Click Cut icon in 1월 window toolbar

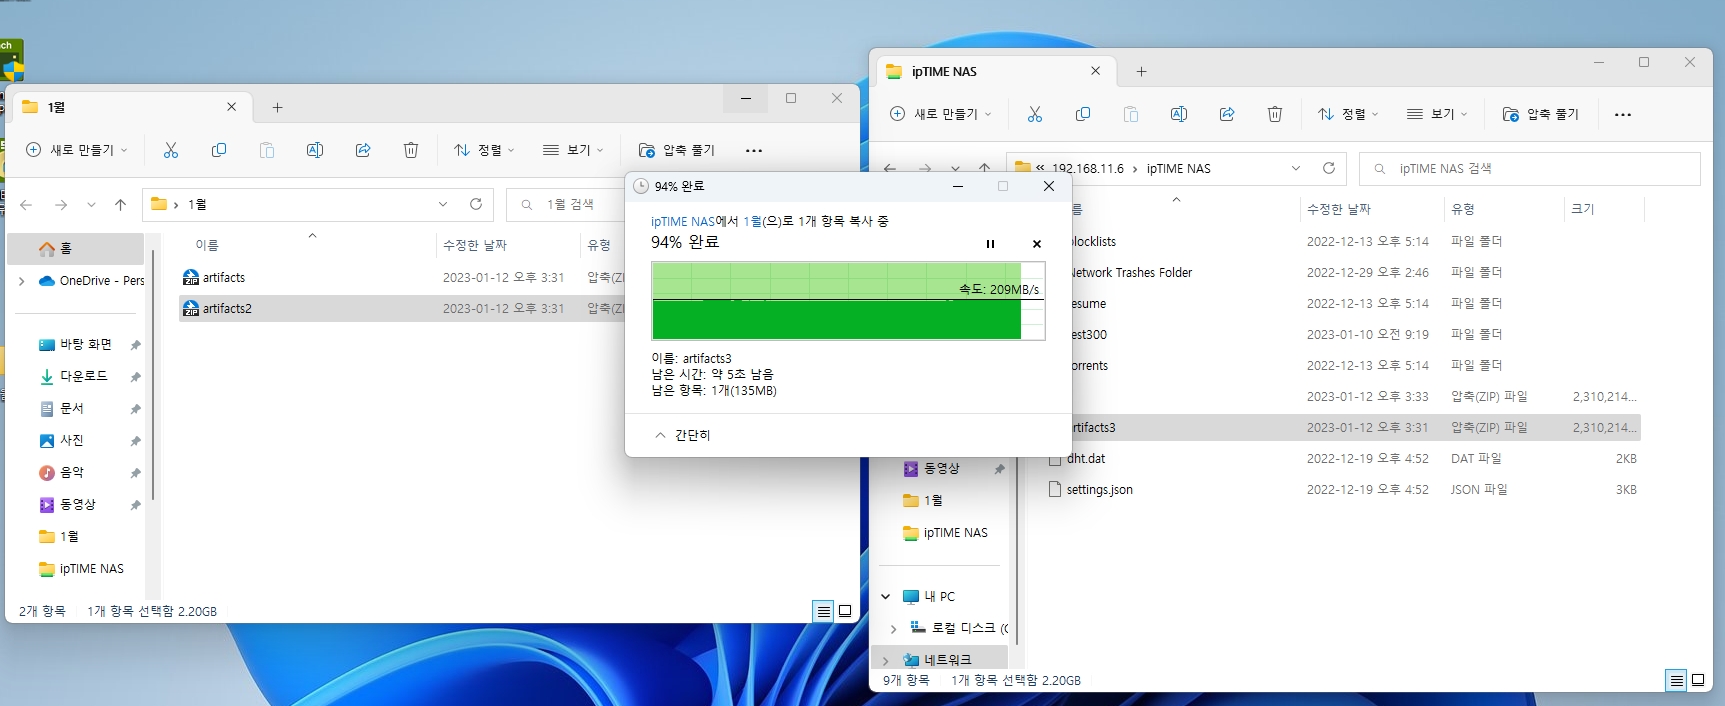click(x=171, y=150)
